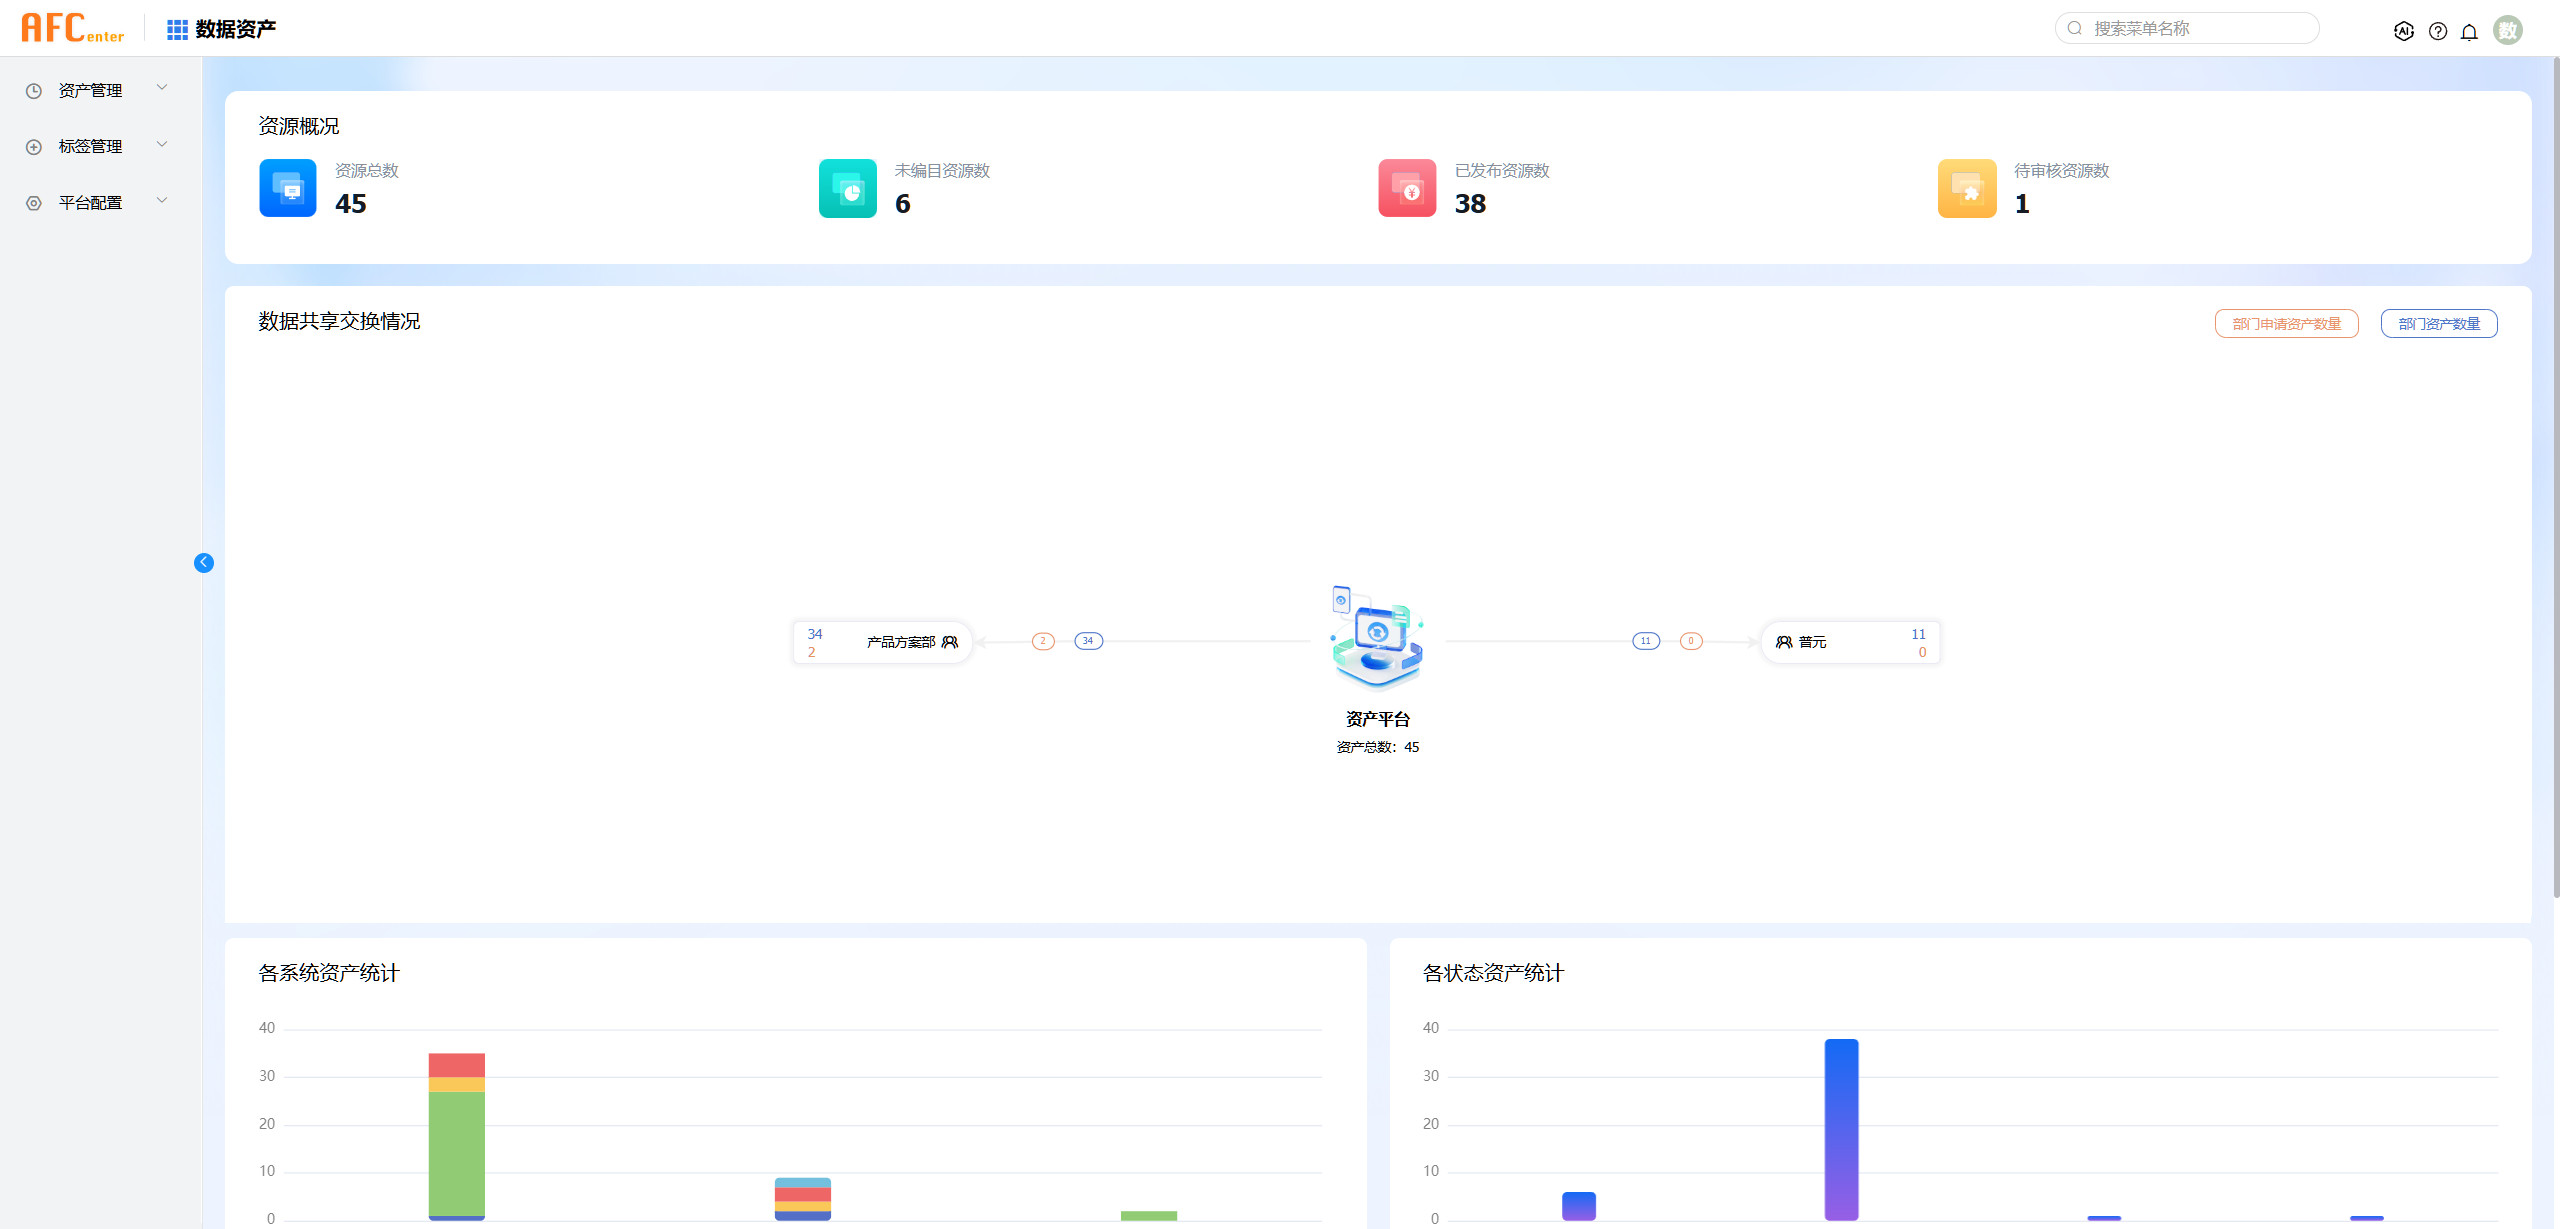Click the user avatar icon
Image resolution: width=2560 pixels, height=1229 pixels.
(2507, 30)
